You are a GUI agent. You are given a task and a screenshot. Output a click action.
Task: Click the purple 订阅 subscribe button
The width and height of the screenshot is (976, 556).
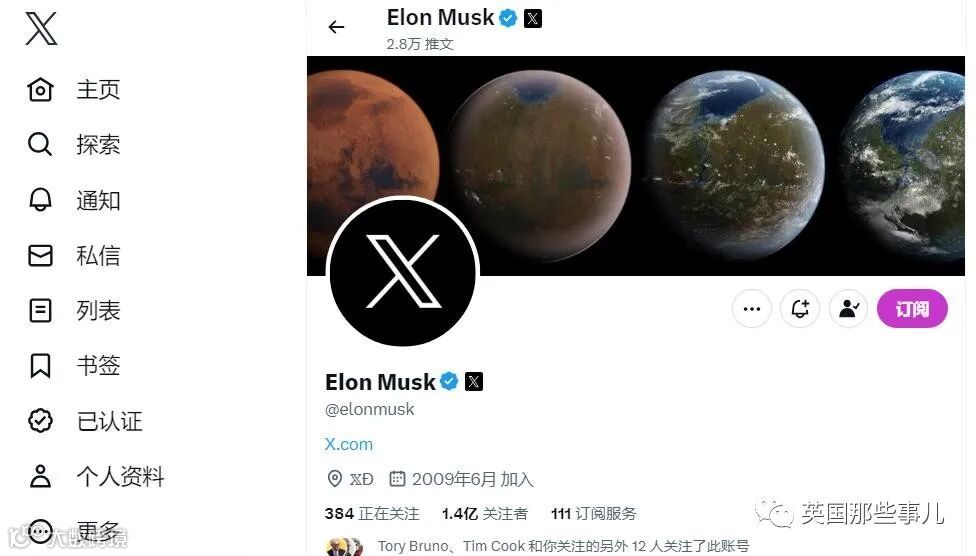coord(912,308)
